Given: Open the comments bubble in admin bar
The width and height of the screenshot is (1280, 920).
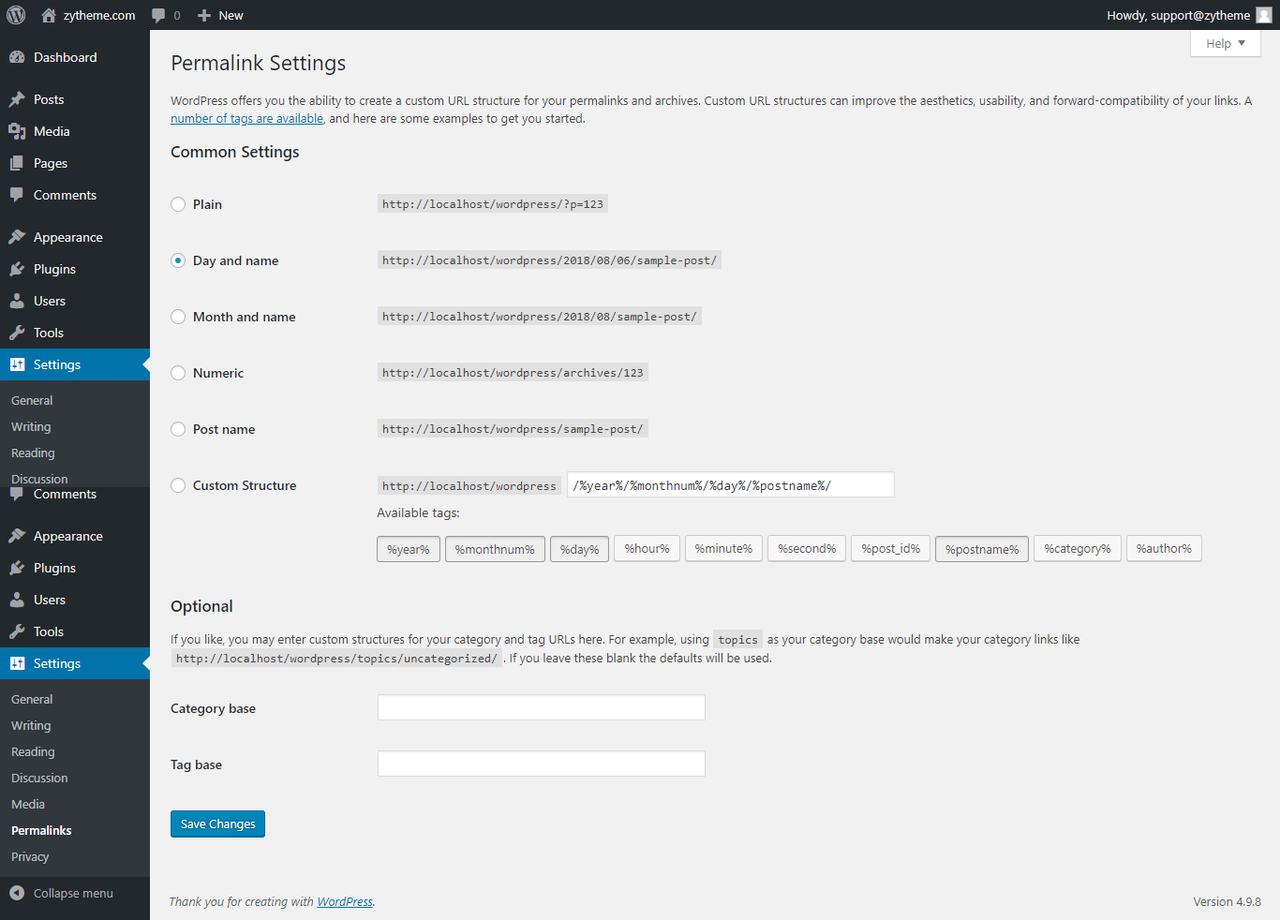Looking at the screenshot, I should click(x=166, y=15).
